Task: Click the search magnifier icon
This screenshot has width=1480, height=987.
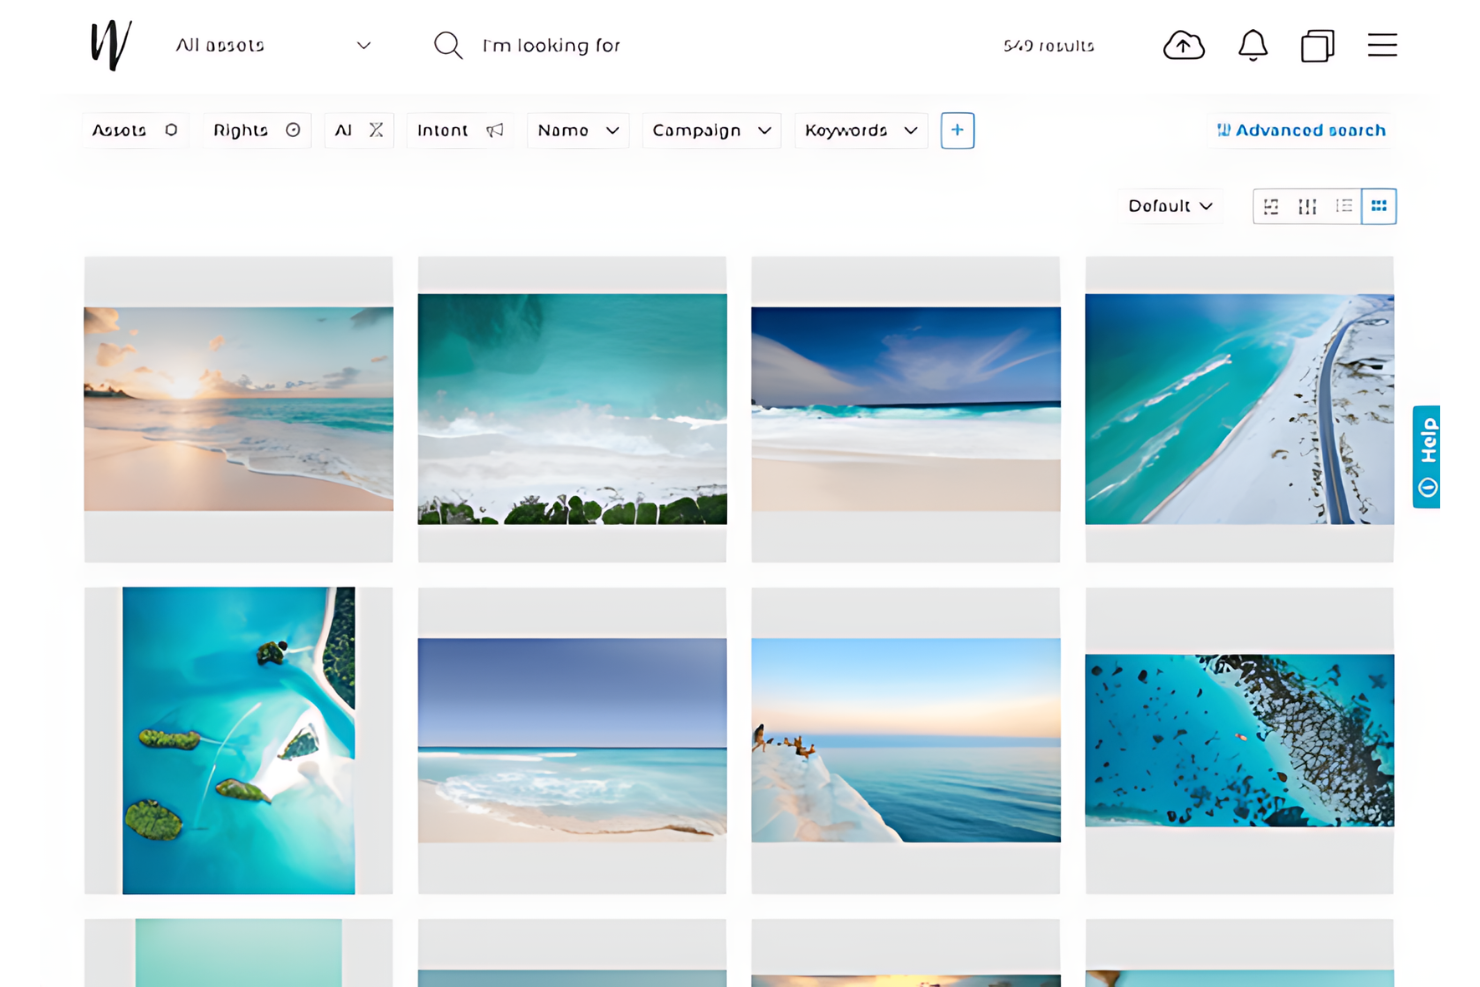Action: pos(448,45)
